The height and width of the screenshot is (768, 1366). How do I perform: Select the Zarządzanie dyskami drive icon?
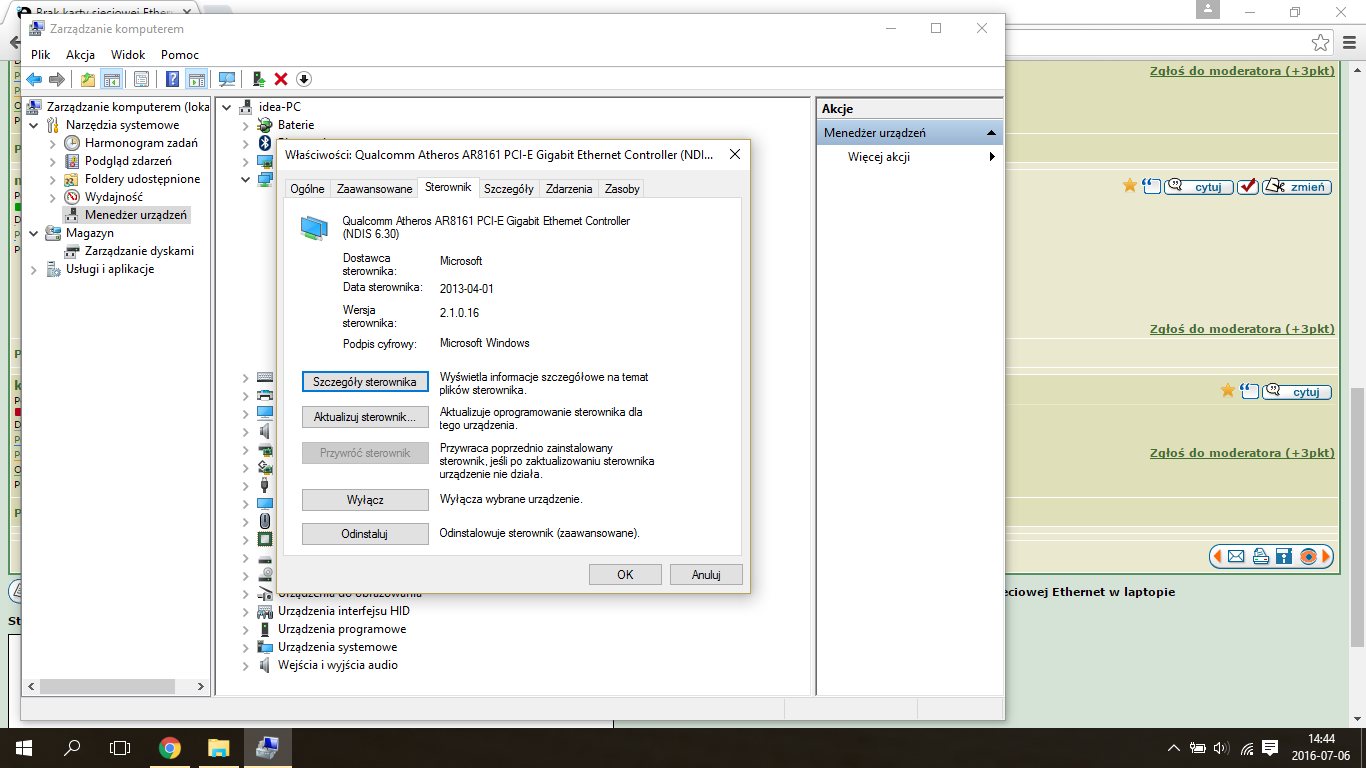[72, 251]
